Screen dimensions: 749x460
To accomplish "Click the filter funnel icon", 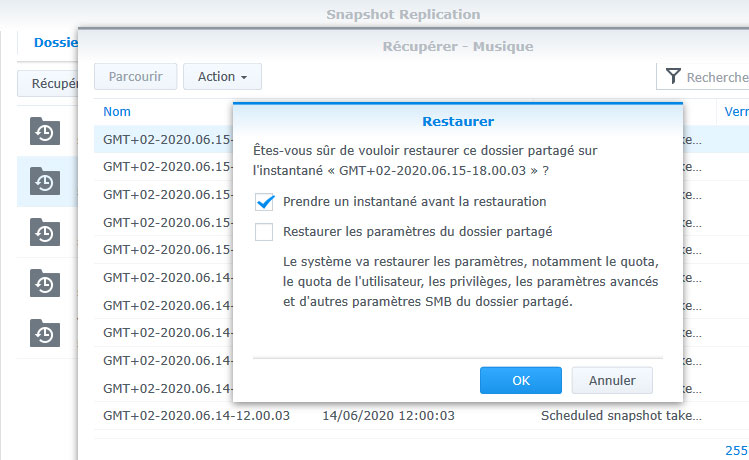I will [673, 76].
